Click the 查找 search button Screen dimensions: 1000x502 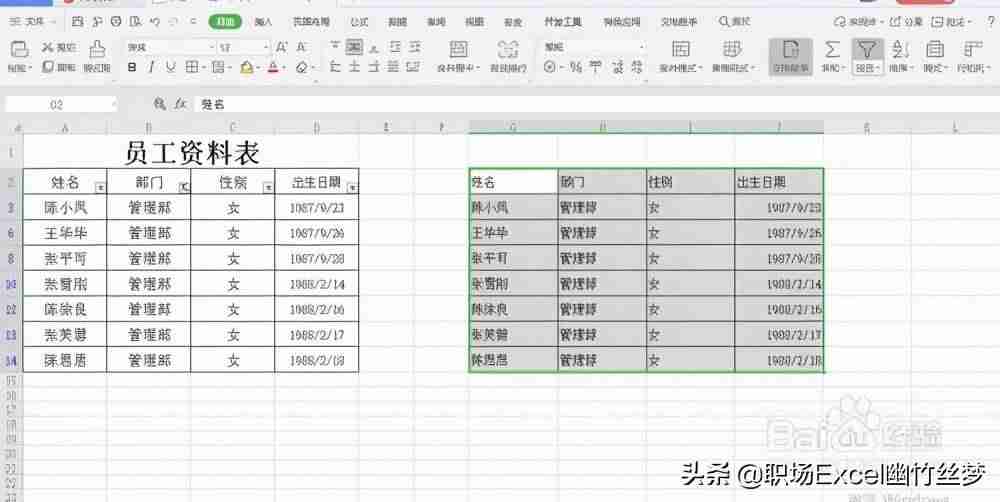(x=735, y=22)
